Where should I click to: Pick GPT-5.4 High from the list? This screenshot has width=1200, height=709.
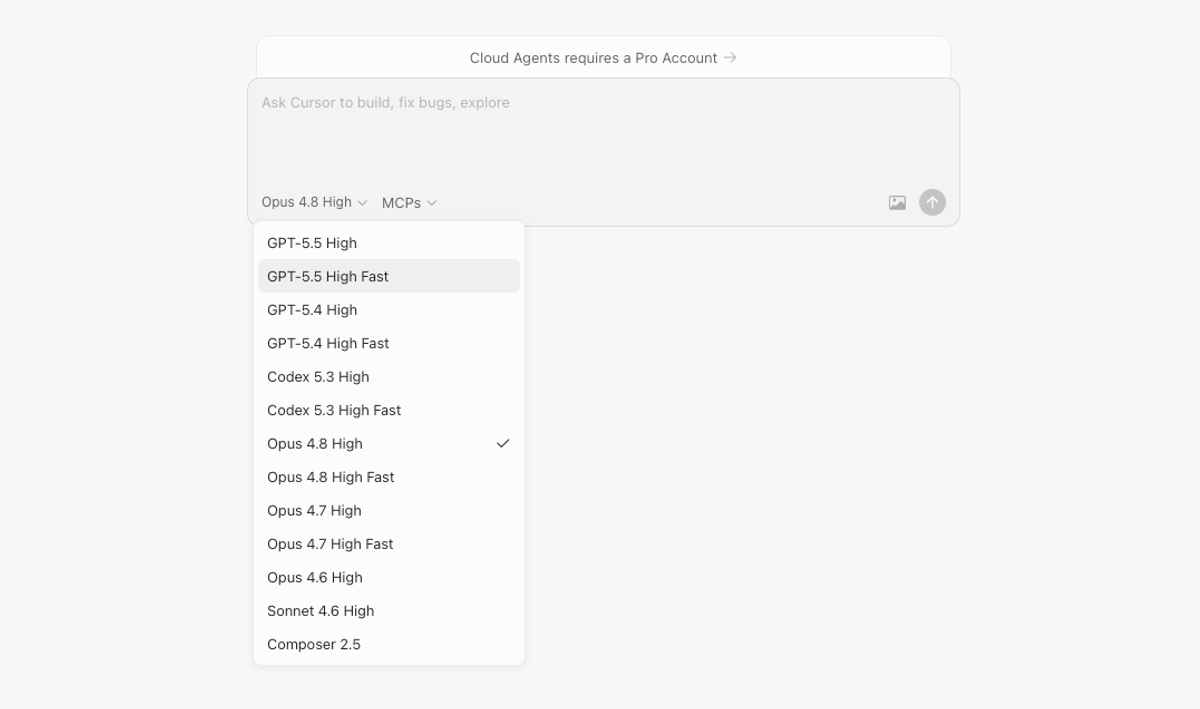389,310
